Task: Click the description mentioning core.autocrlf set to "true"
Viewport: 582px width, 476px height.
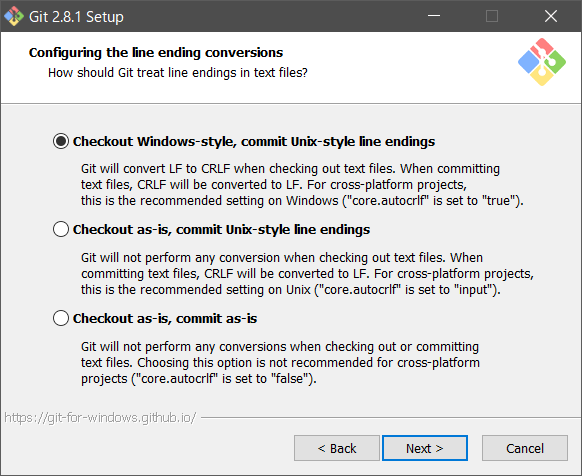Action: [302, 185]
